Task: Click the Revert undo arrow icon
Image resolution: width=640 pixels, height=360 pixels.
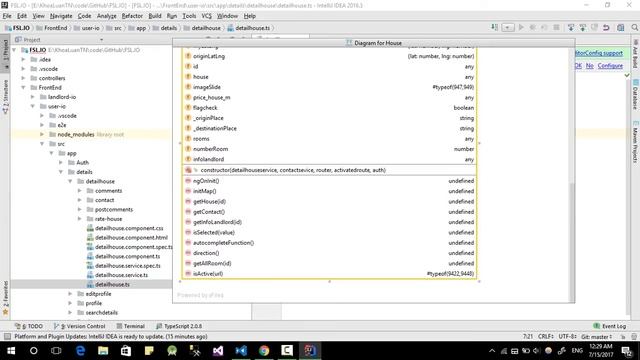Action: (606, 27)
